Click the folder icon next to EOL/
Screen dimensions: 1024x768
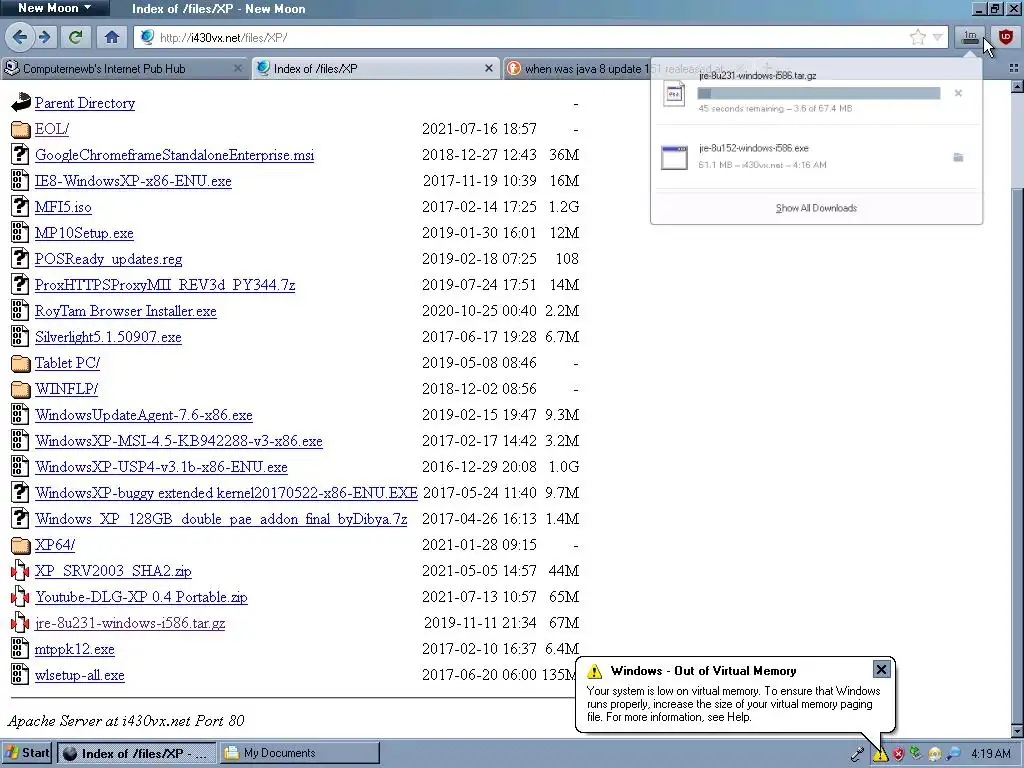(x=21, y=129)
